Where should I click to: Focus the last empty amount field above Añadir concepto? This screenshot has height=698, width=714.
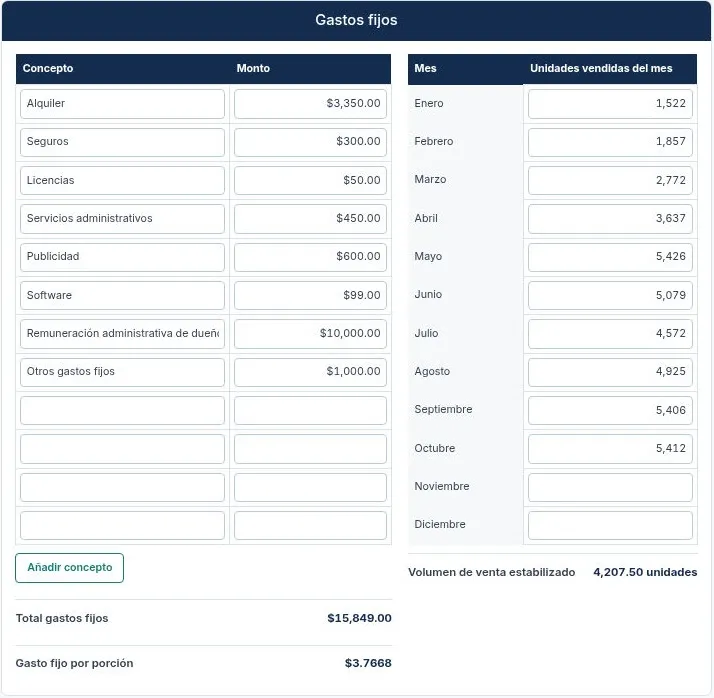(310, 525)
